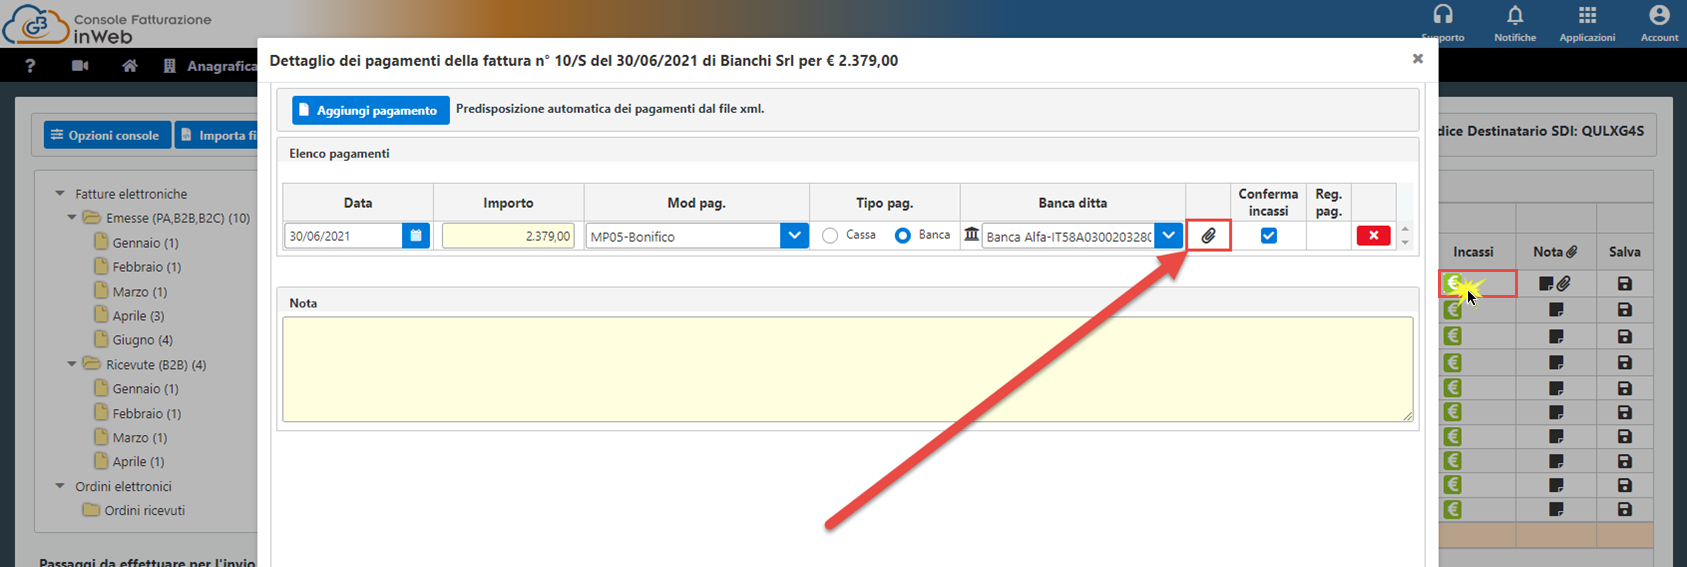Screen dimensions: 1687x567
Task: Open the Mod pag. dropdown arrow
Action: click(794, 236)
